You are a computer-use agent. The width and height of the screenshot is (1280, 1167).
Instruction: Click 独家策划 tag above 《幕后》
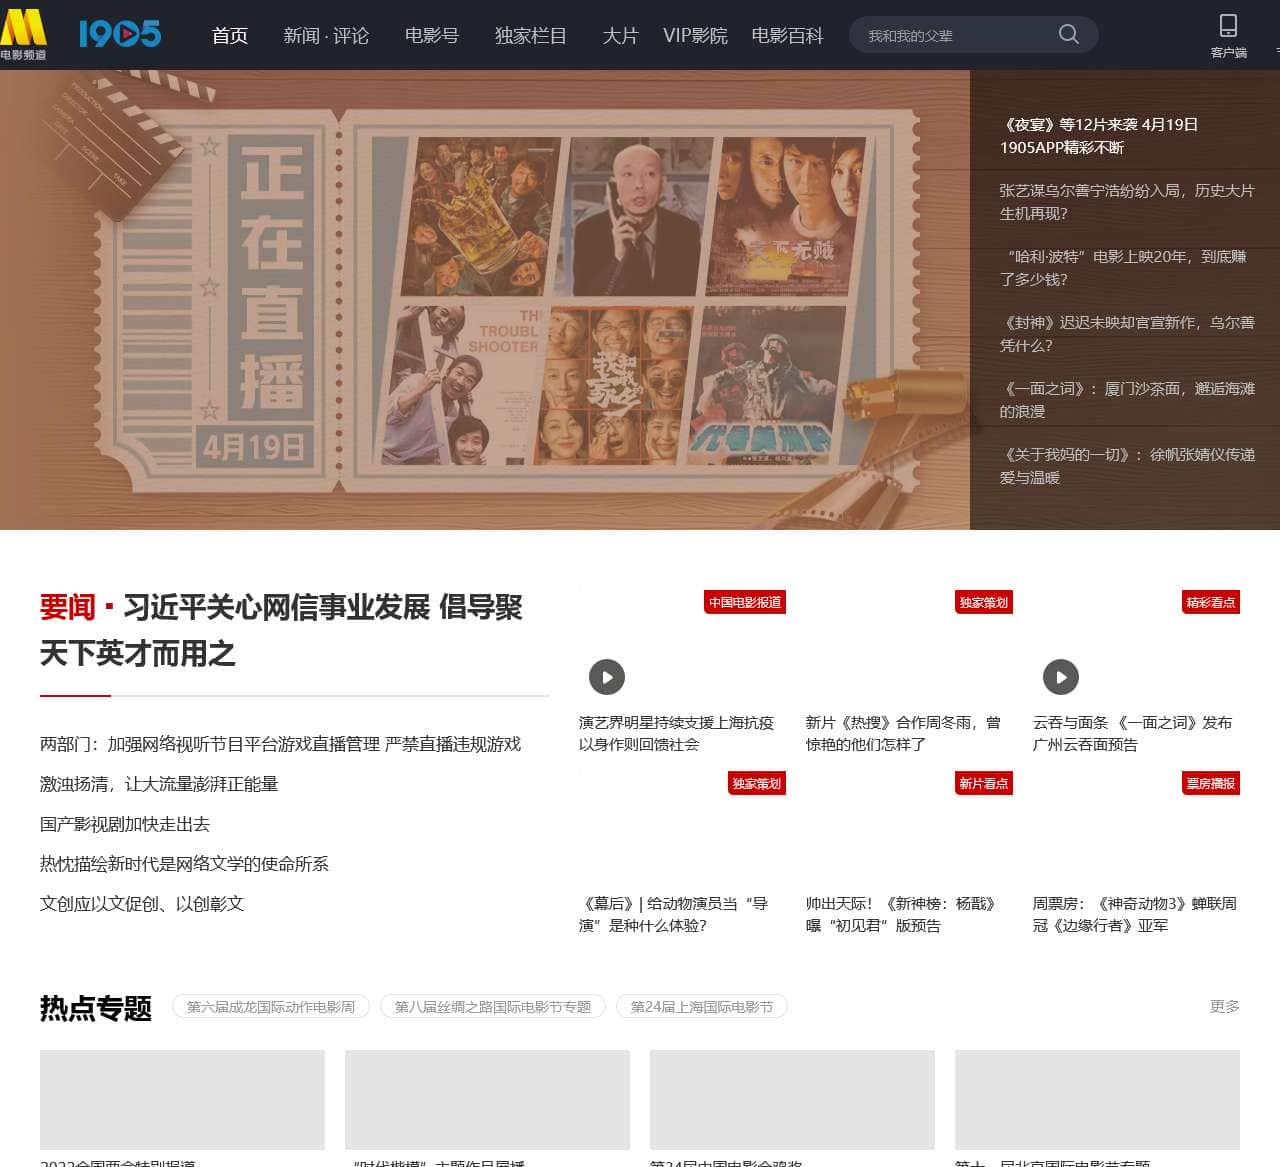pyautogui.click(x=757, y=783)
